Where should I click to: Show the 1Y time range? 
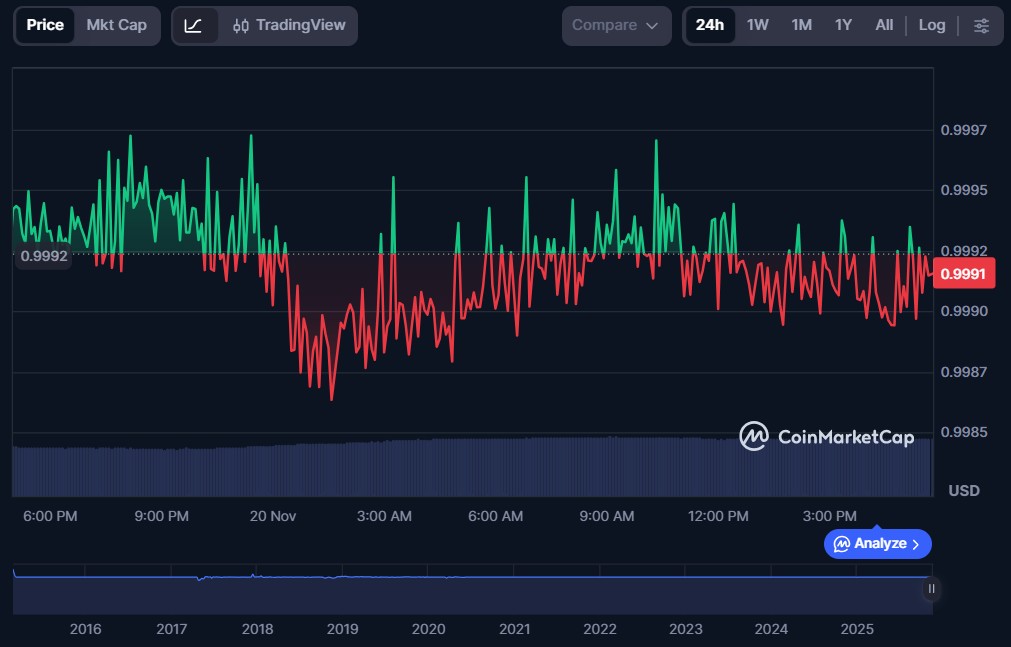(x=843, y=25)
